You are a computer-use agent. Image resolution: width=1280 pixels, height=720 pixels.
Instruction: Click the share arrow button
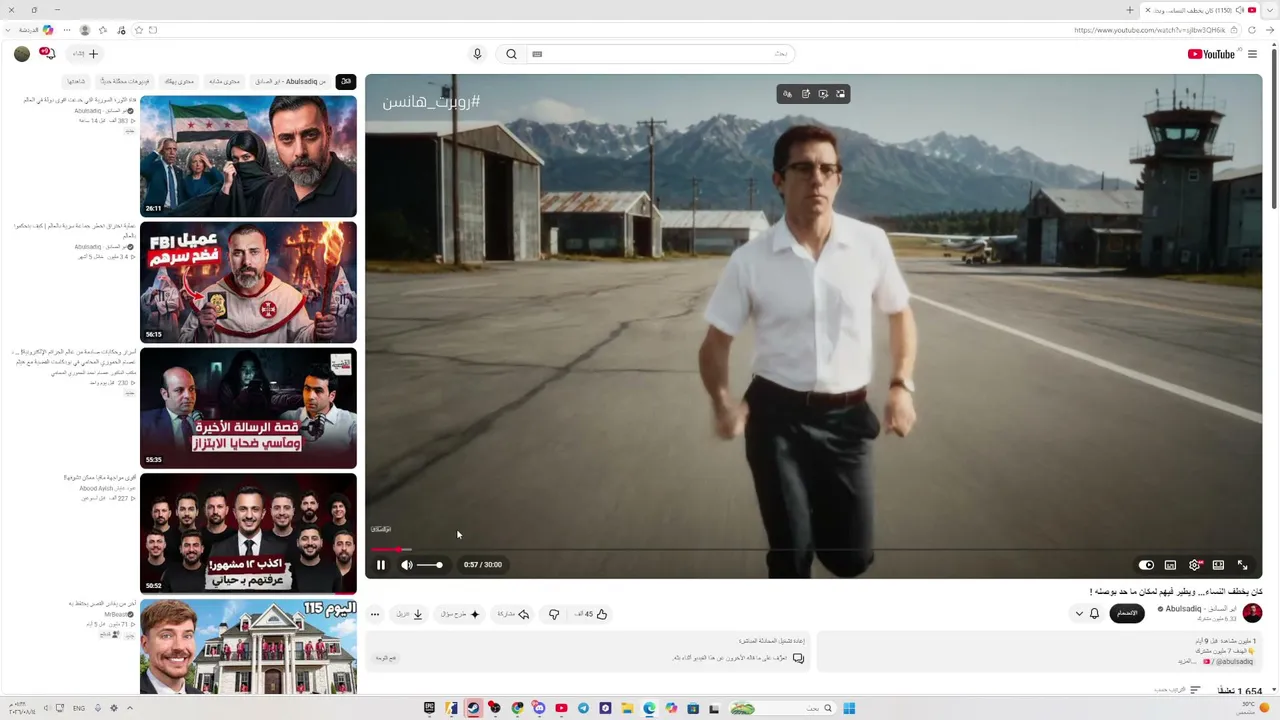point(514,614)
